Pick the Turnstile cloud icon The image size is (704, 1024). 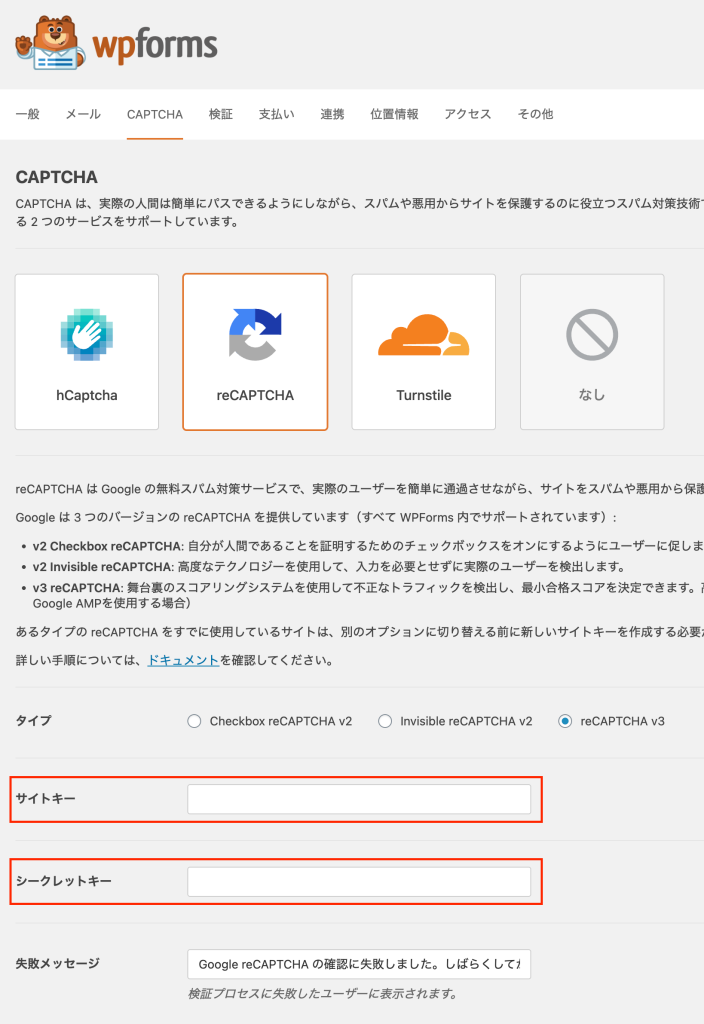tap(423, 336)
